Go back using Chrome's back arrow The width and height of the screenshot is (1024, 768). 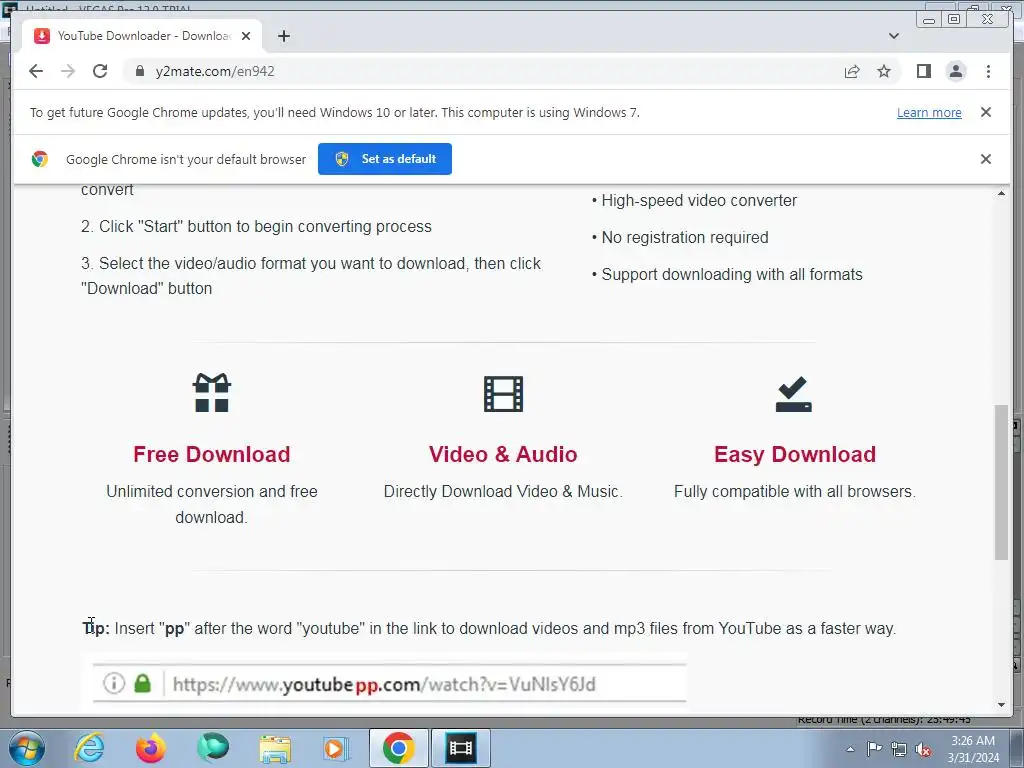(36, 71)
